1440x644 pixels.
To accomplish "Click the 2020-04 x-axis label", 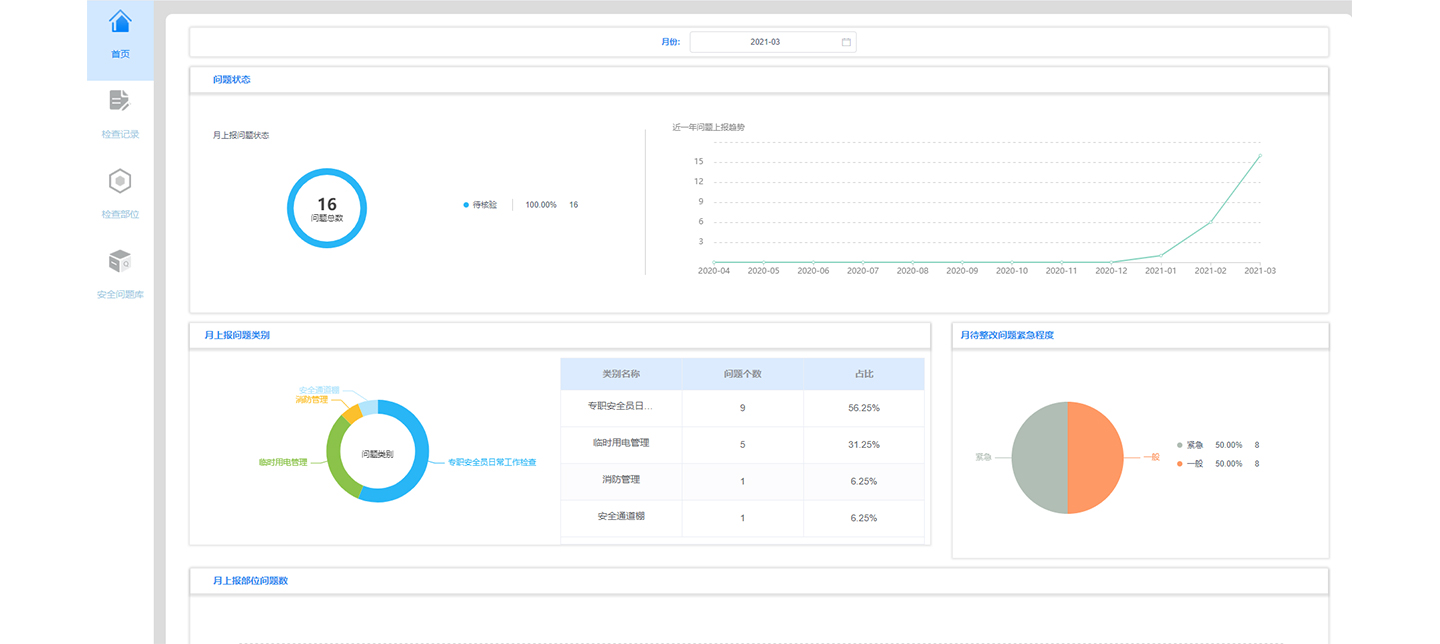I will [x=714, y=271].
